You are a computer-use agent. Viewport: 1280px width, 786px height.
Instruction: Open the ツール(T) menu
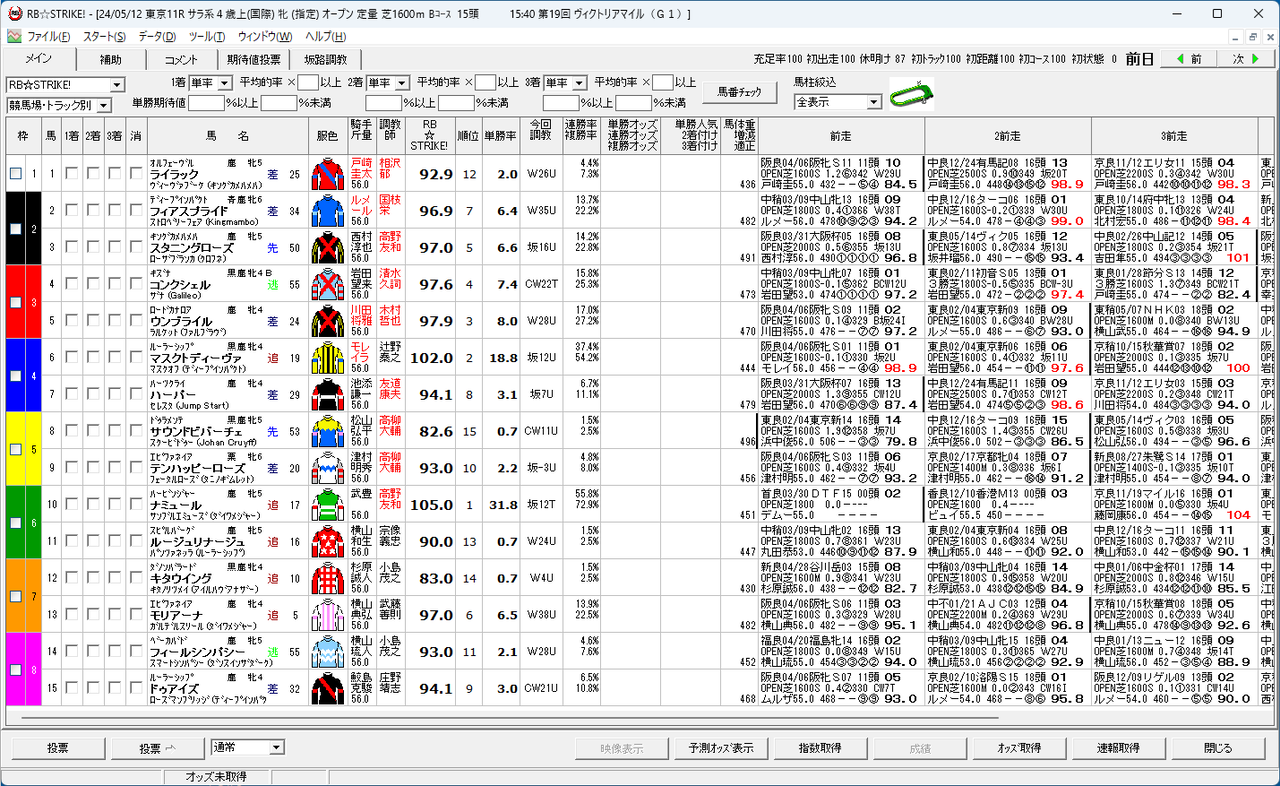(x=207, y=37)
